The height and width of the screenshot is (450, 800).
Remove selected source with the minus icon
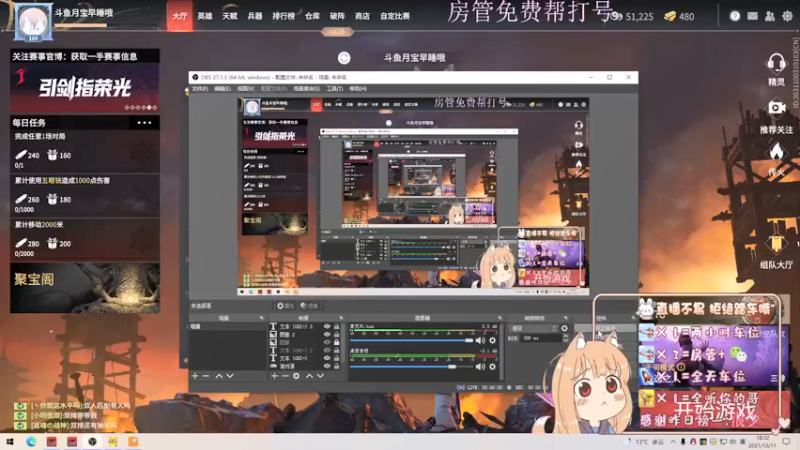point(285,376)
